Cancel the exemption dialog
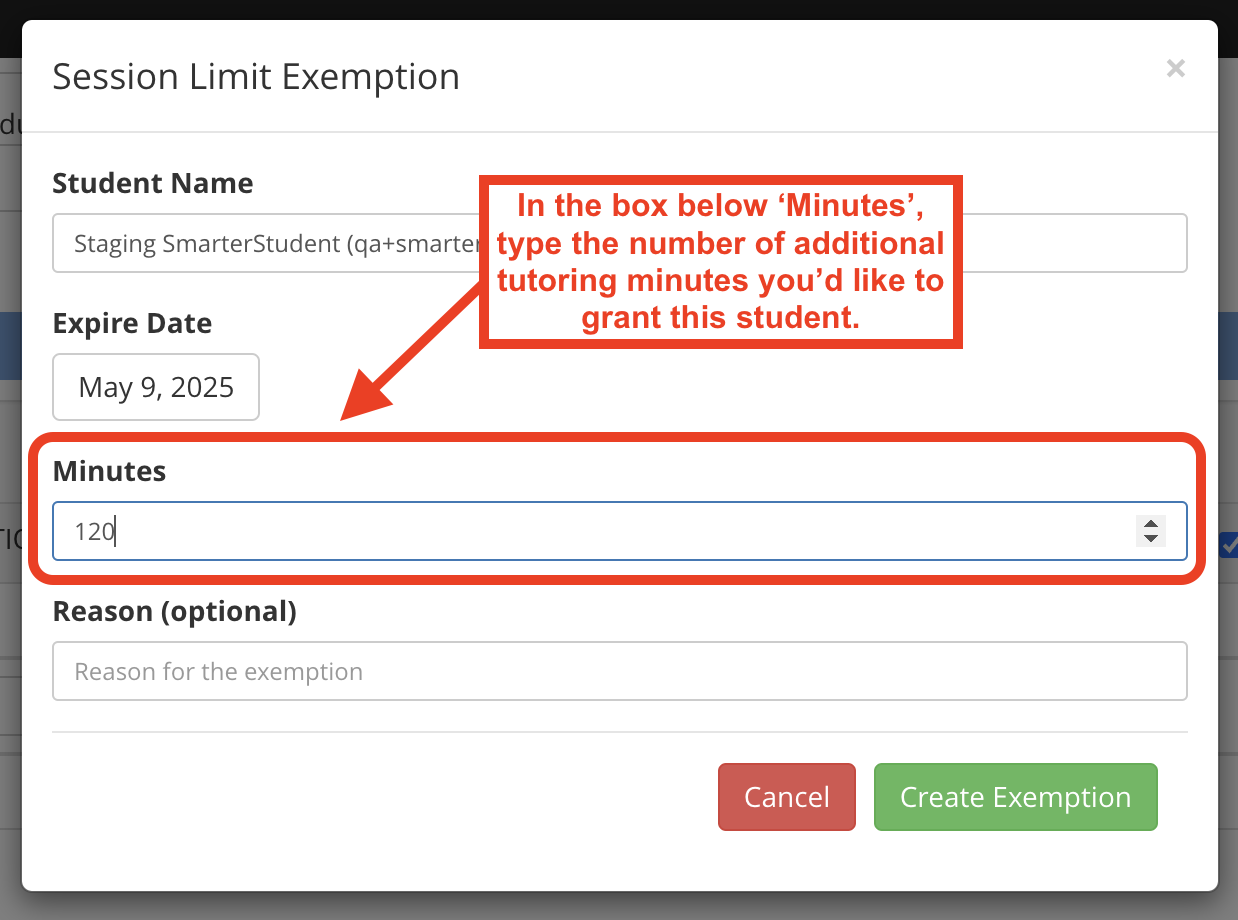 point(787,797)
